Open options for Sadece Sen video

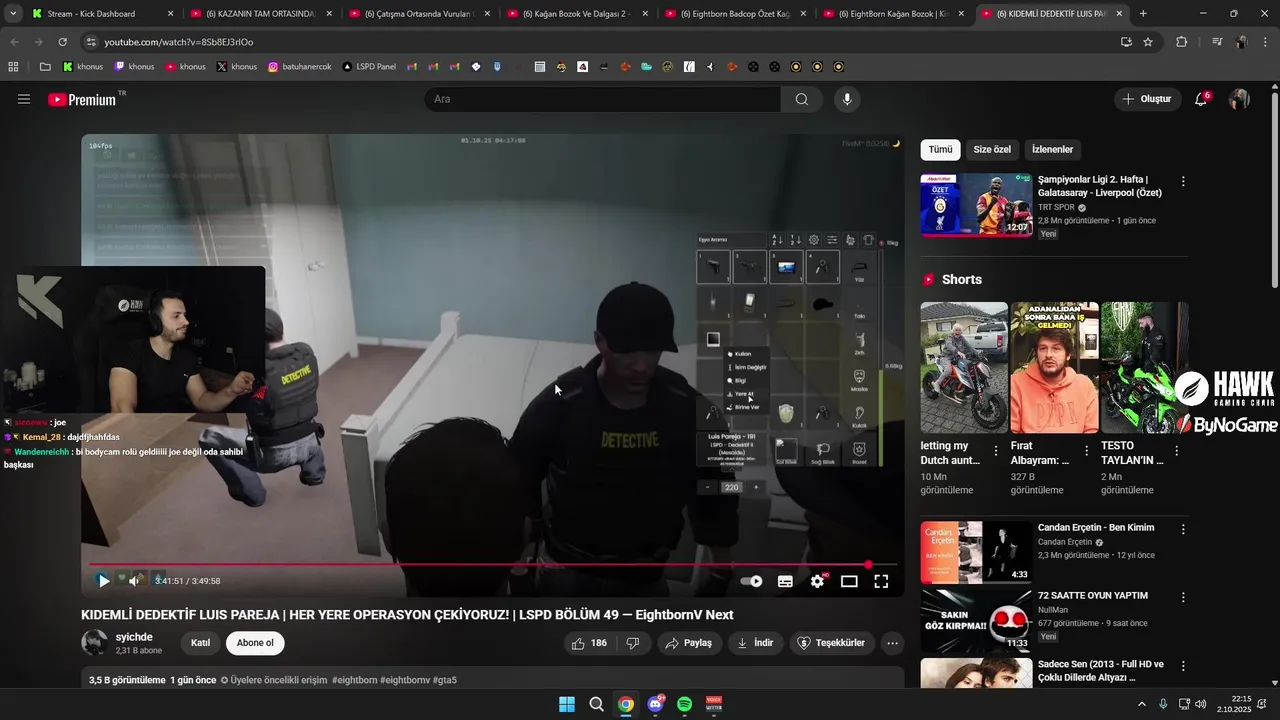pyautogui.click(x=1183, y=665)
